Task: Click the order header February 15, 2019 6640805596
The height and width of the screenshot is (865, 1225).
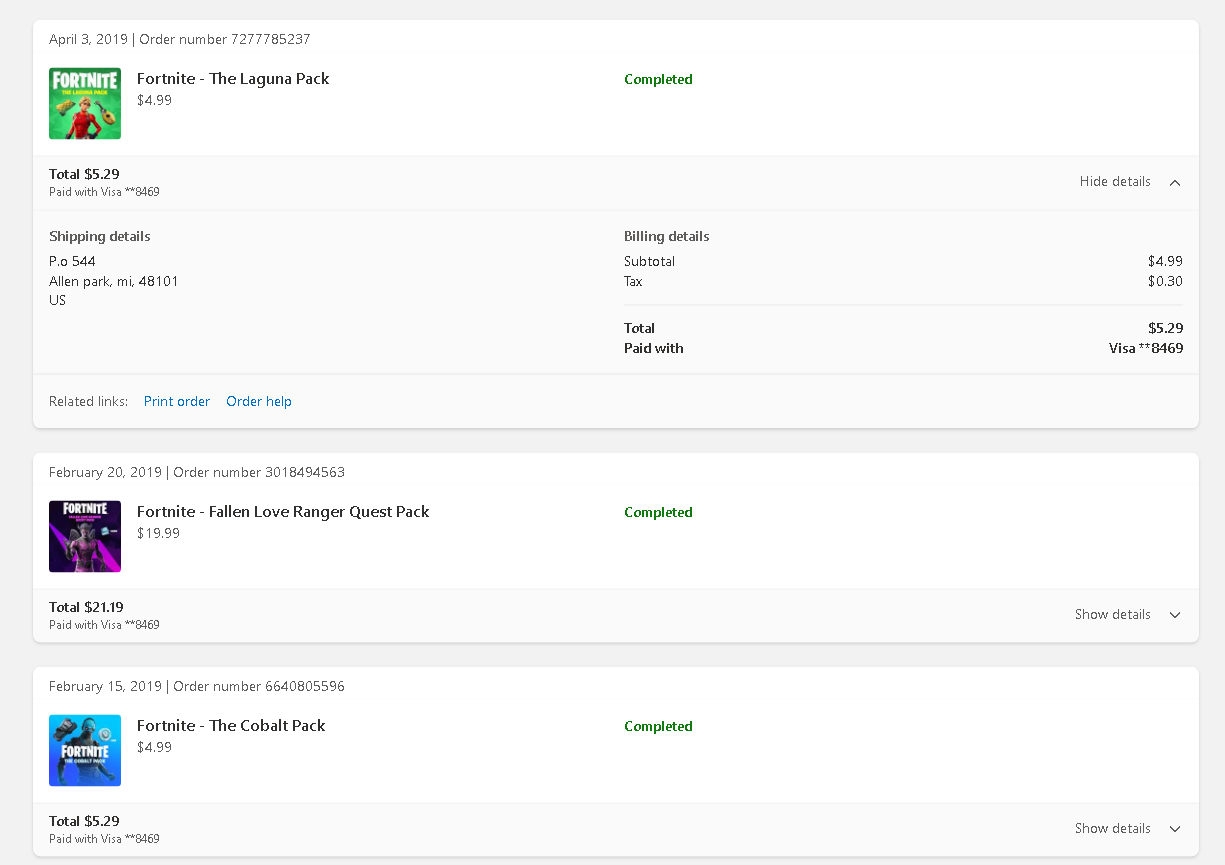Action: click(197, 687)
